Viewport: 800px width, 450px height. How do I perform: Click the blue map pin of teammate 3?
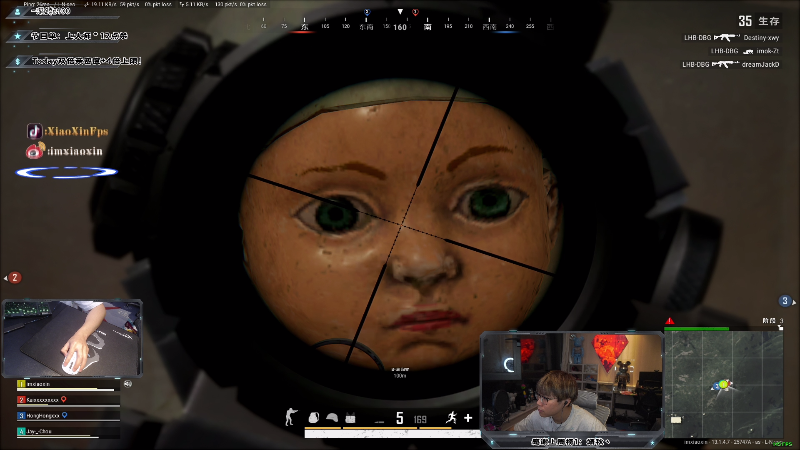tap(65, 415)
